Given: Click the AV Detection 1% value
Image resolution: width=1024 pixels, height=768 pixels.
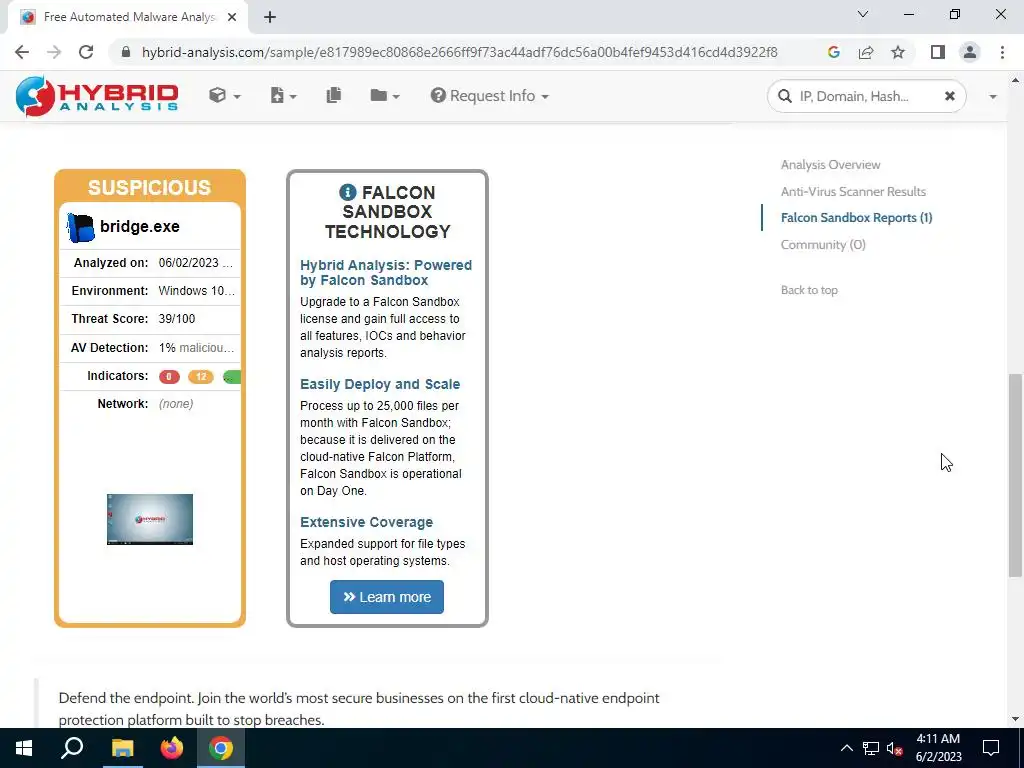Looking at the screenshot, I should click(197, 347).
